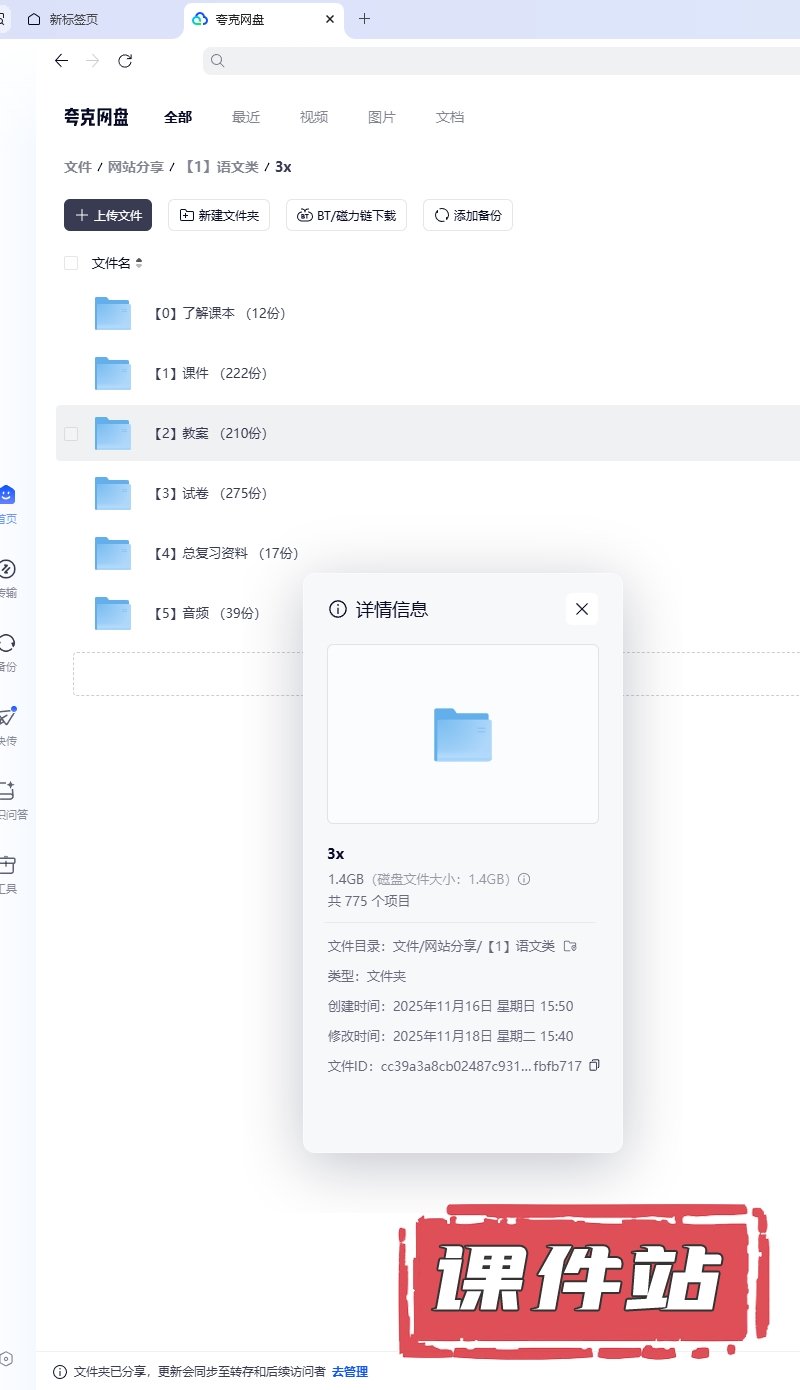Open the 传输 (transfer) sidebar icon
Image resolution: width=800 pixels, height=1390 pixels.
7,570
